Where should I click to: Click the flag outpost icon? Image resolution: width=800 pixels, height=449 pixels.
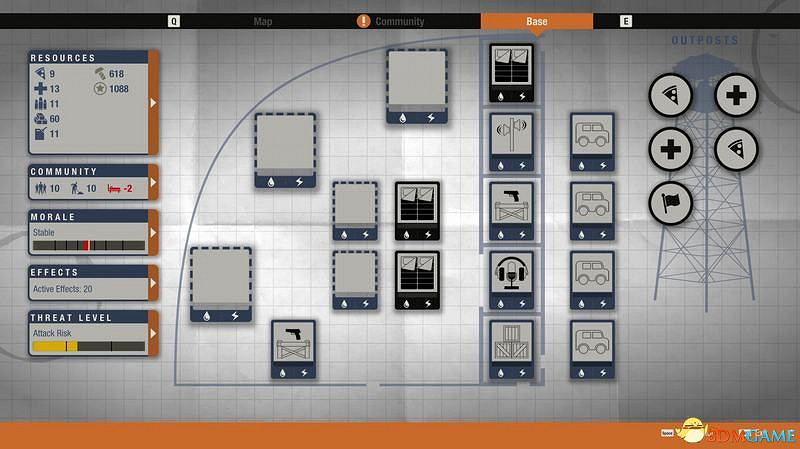[671, 201]
